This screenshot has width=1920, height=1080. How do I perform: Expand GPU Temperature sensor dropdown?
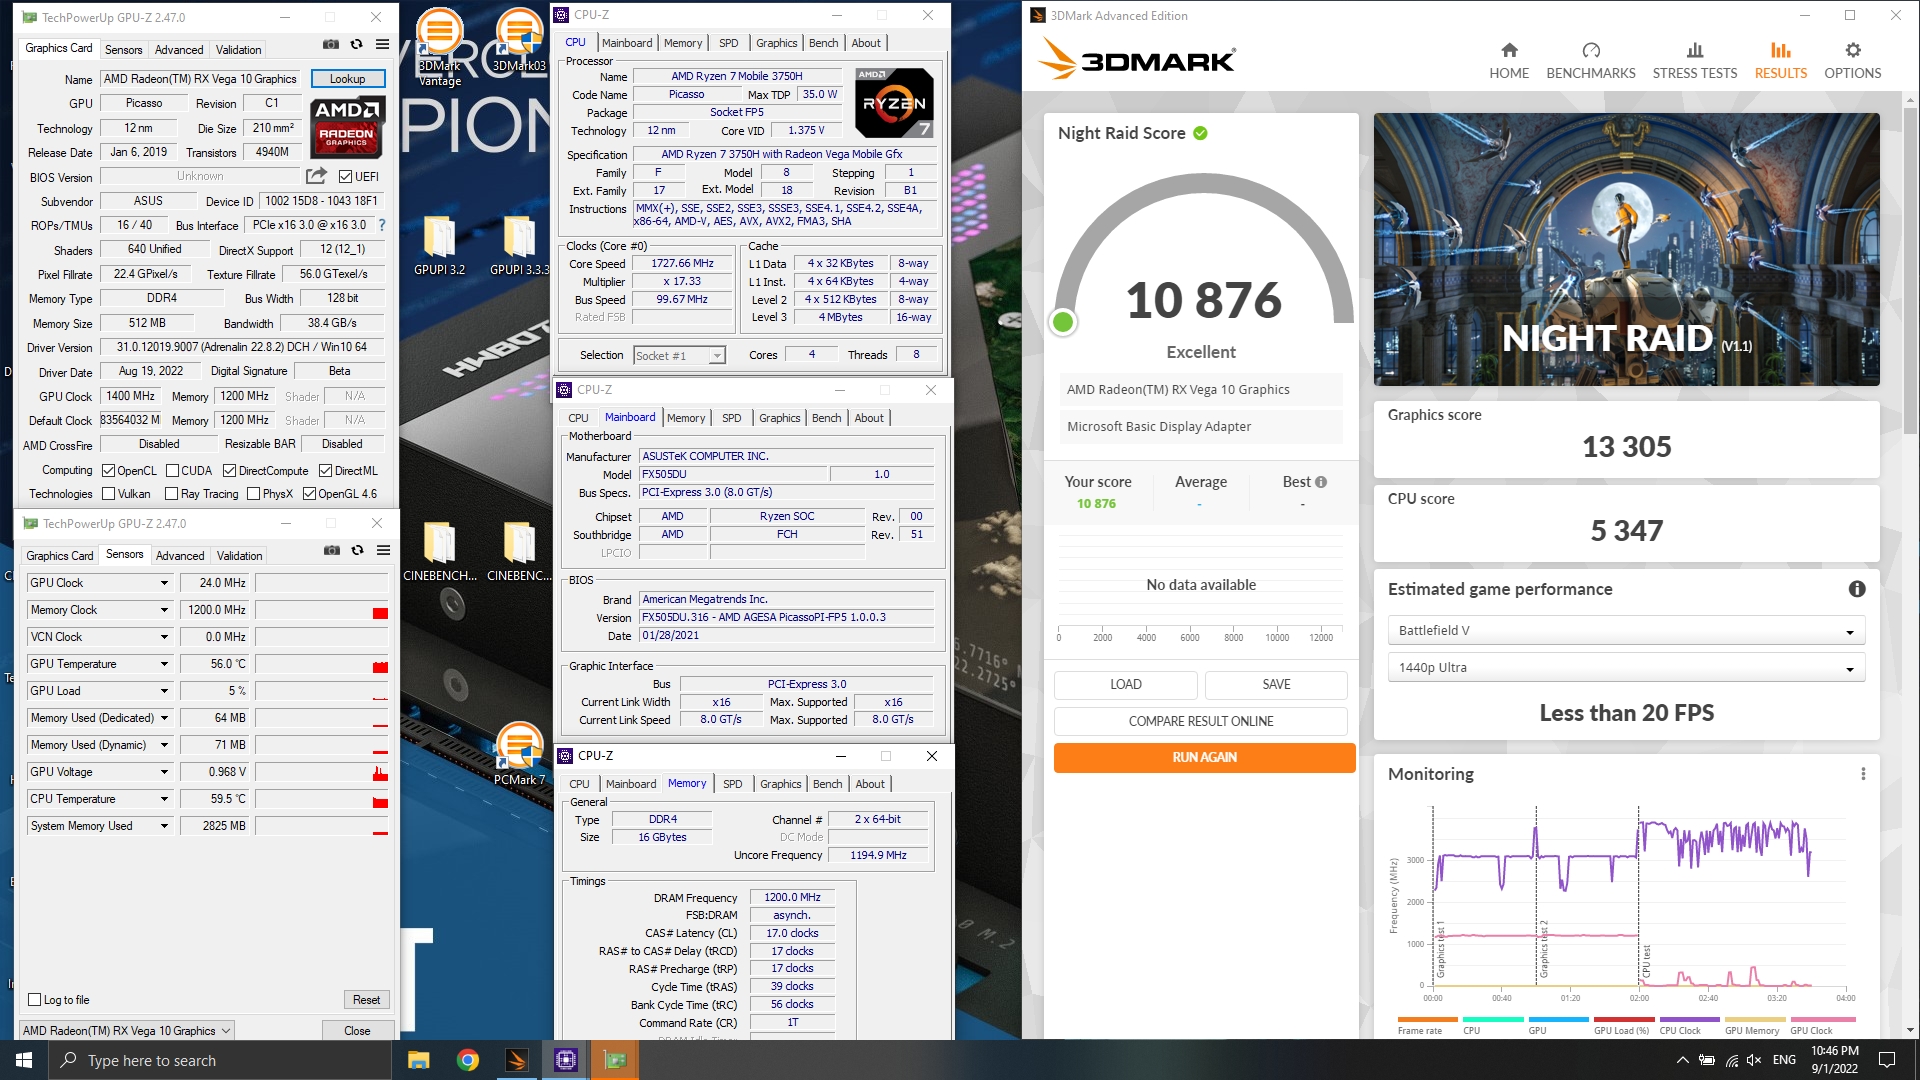pyautogui.click(x=164, y=664)
